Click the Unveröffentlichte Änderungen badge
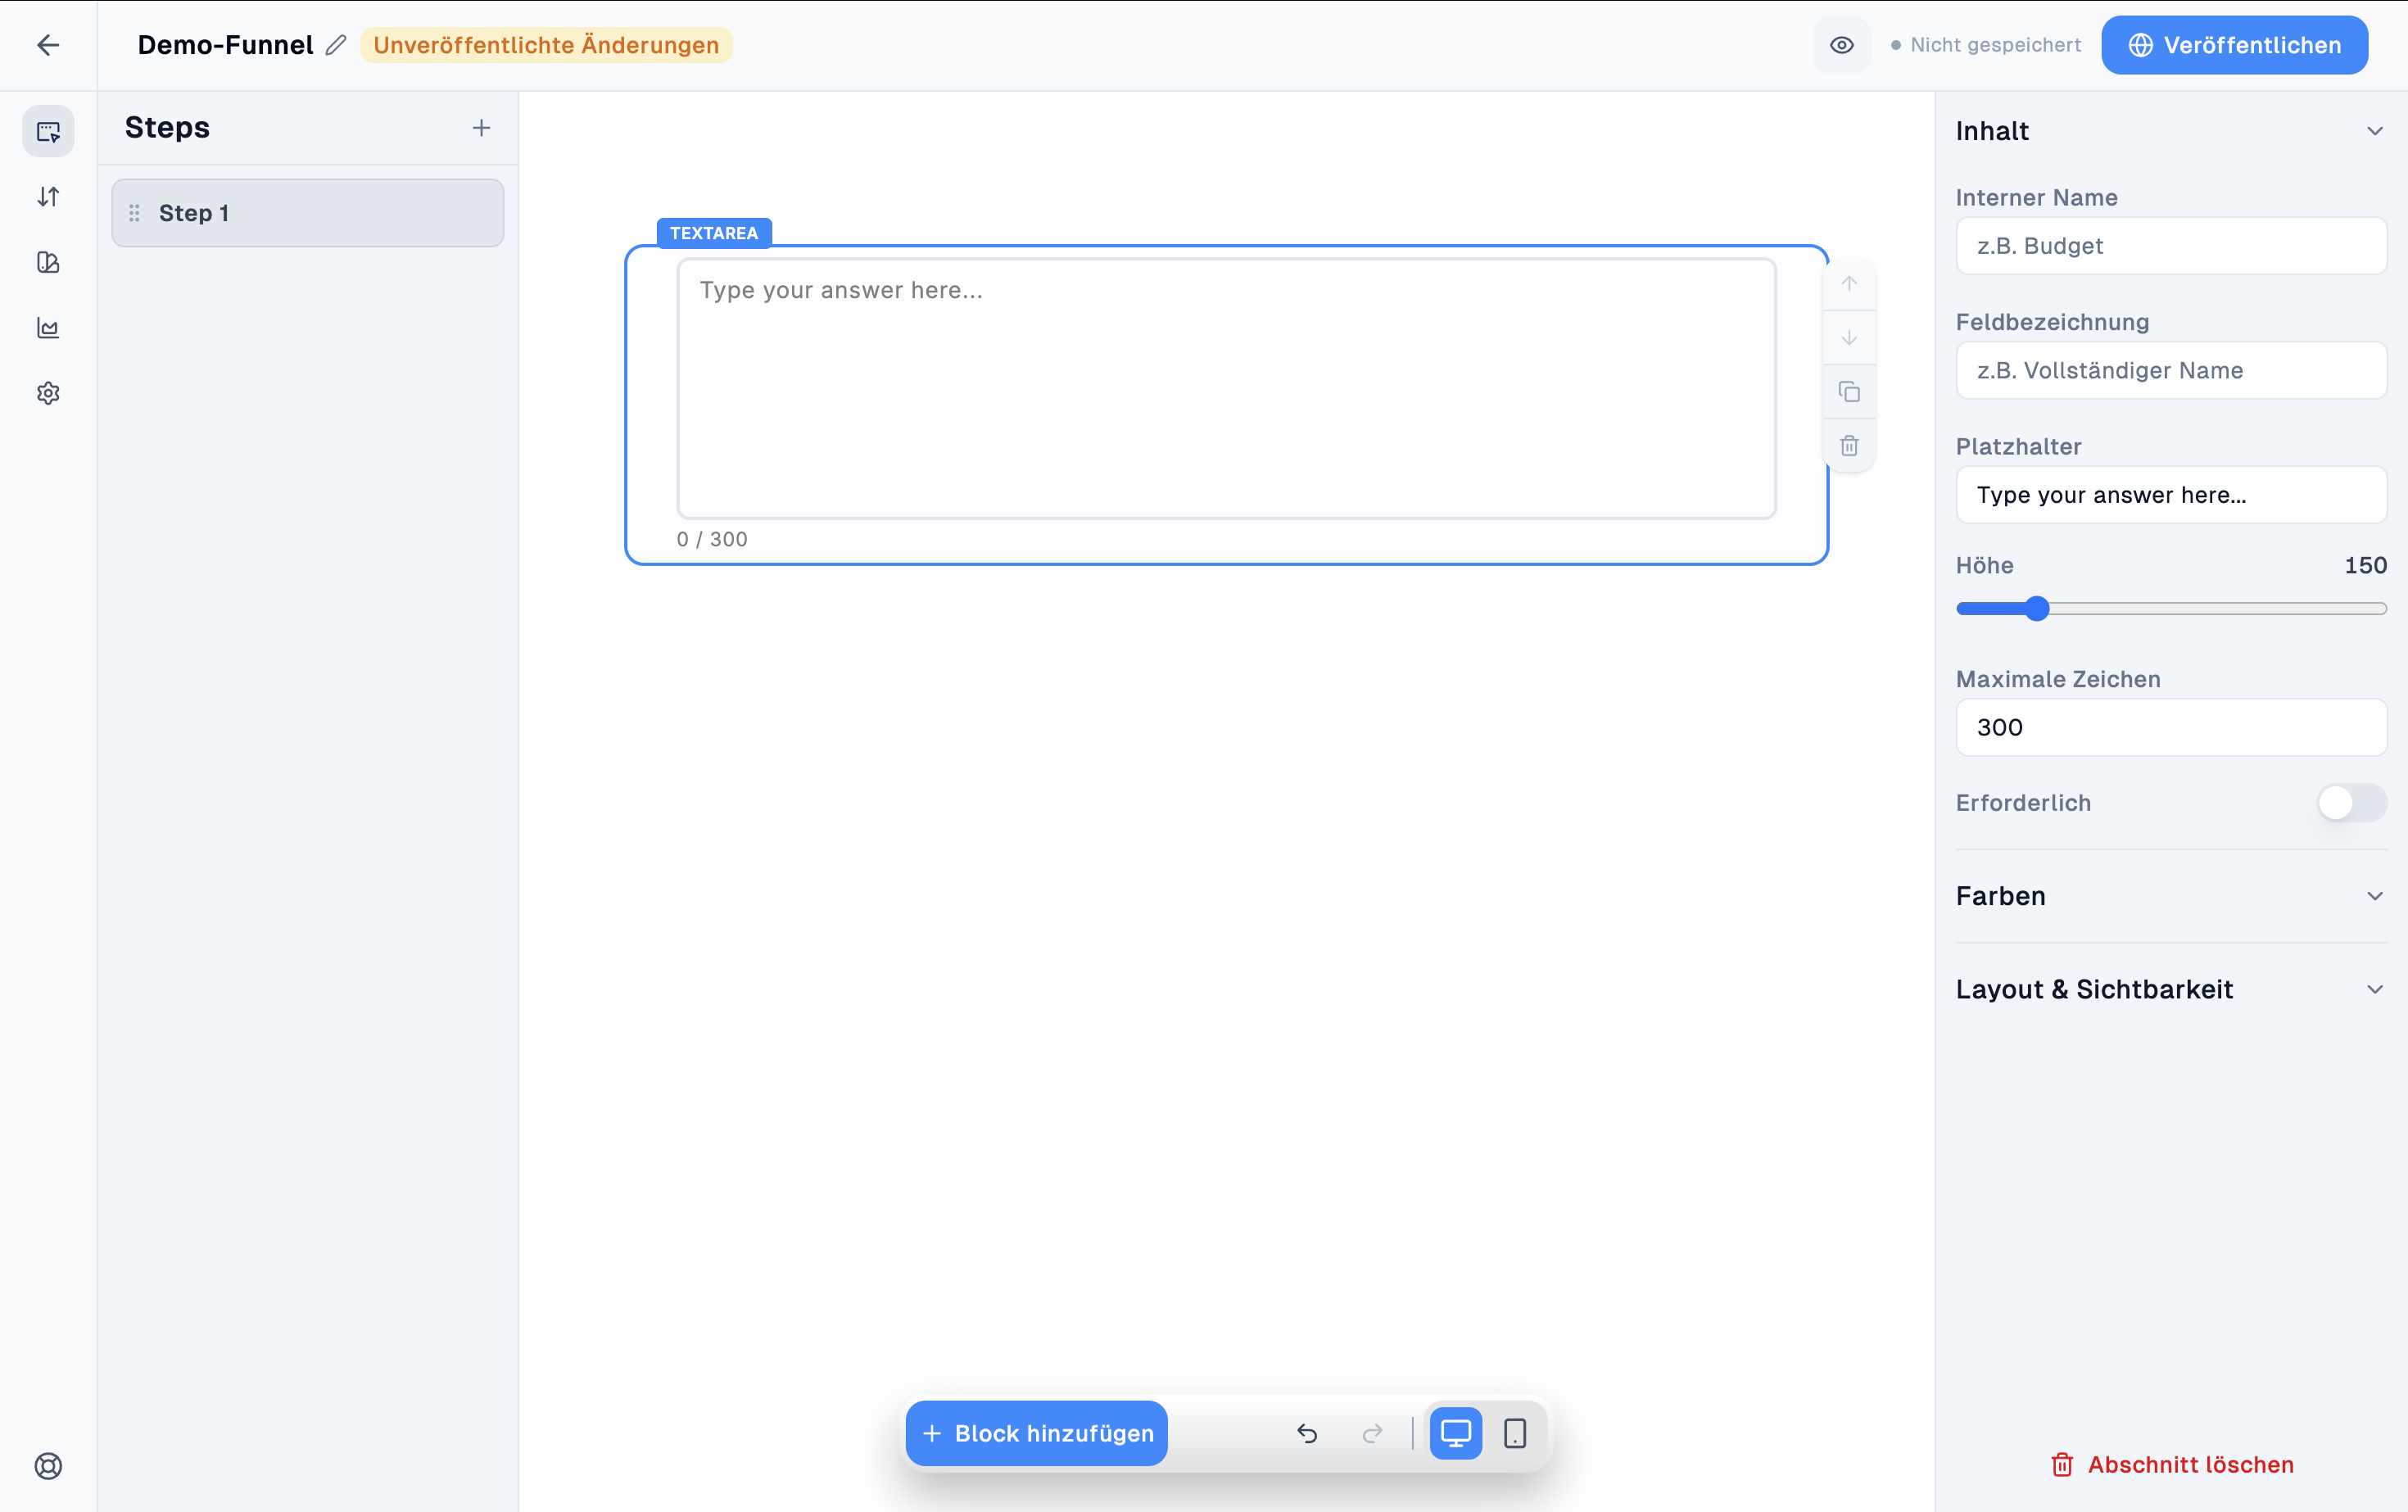This screenshot has width=2408, height=1512. [x=546, y=45]
